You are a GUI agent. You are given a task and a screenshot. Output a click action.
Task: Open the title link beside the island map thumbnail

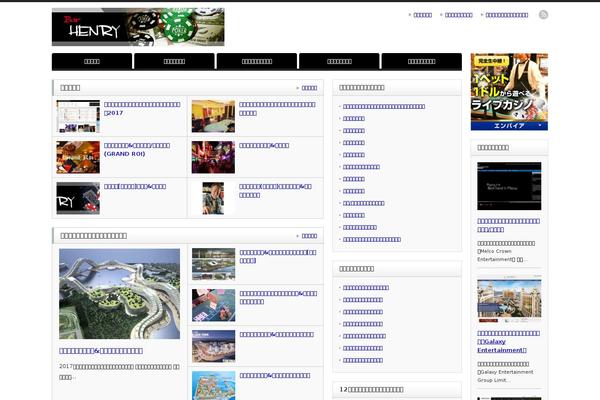coord(275,376)
